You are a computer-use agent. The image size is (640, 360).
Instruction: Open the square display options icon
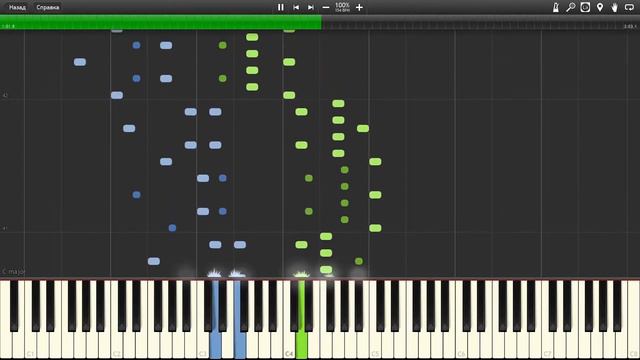585,7
